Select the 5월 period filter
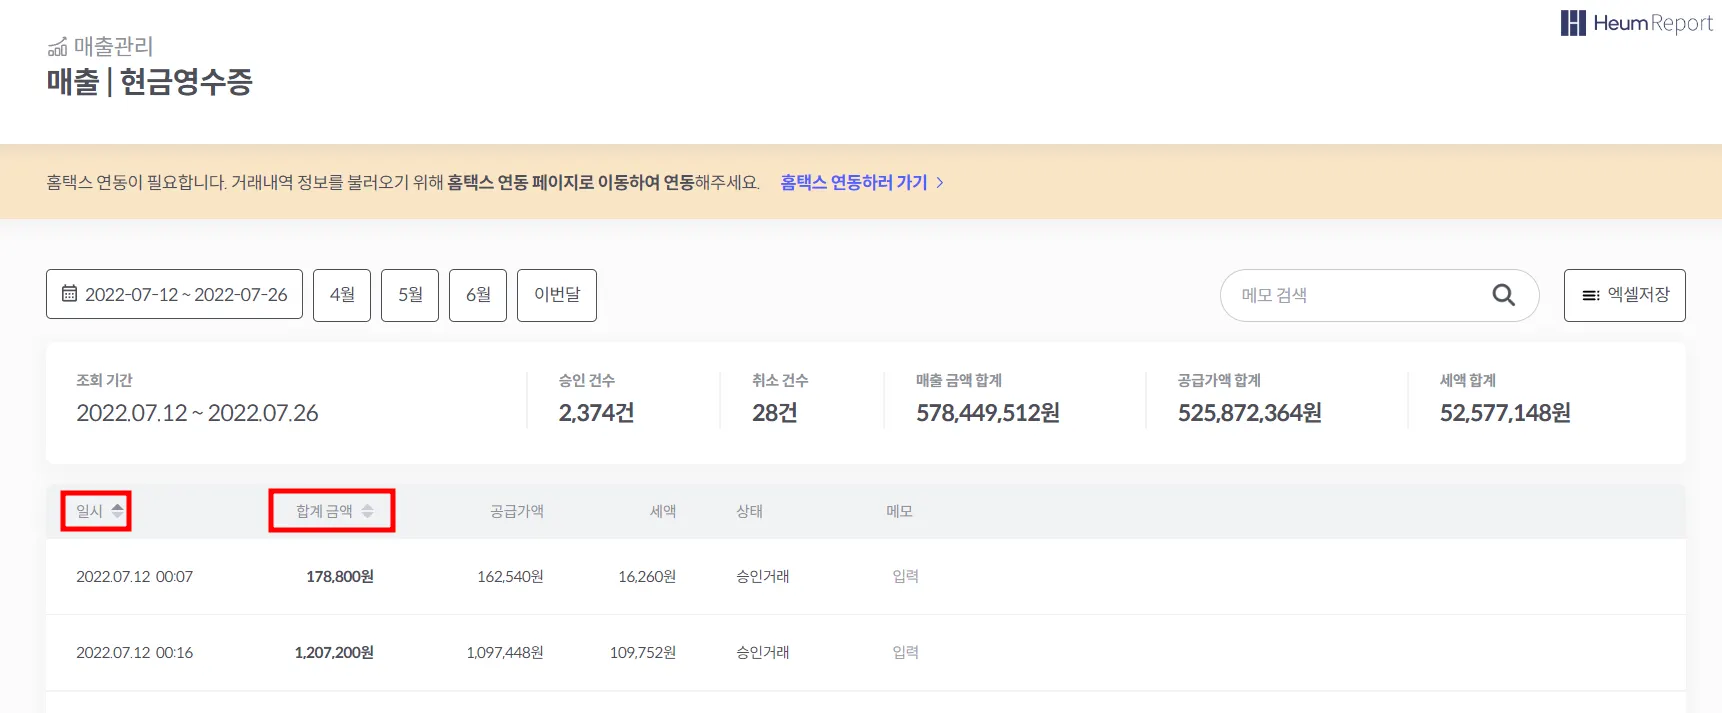 410,295
